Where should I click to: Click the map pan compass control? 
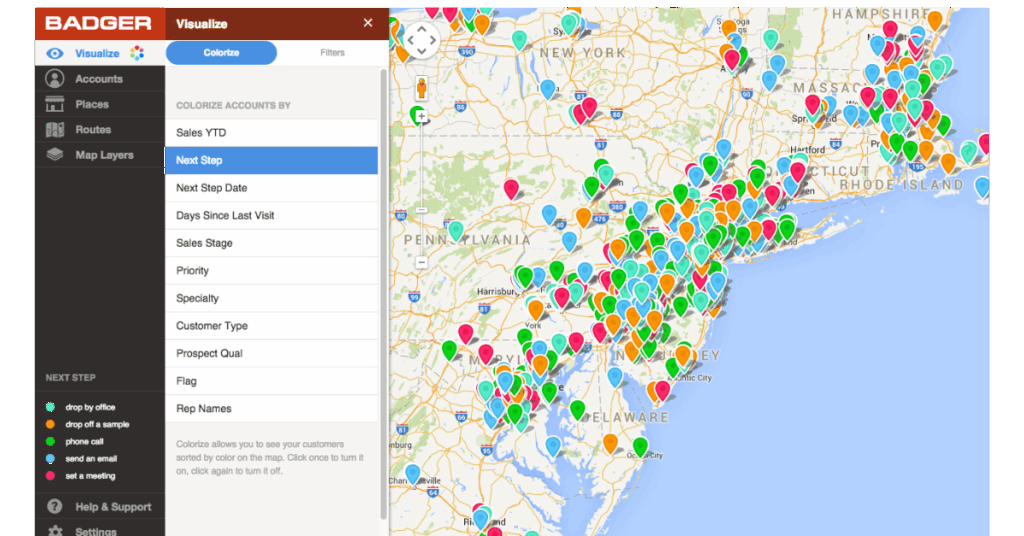point(421,41)
